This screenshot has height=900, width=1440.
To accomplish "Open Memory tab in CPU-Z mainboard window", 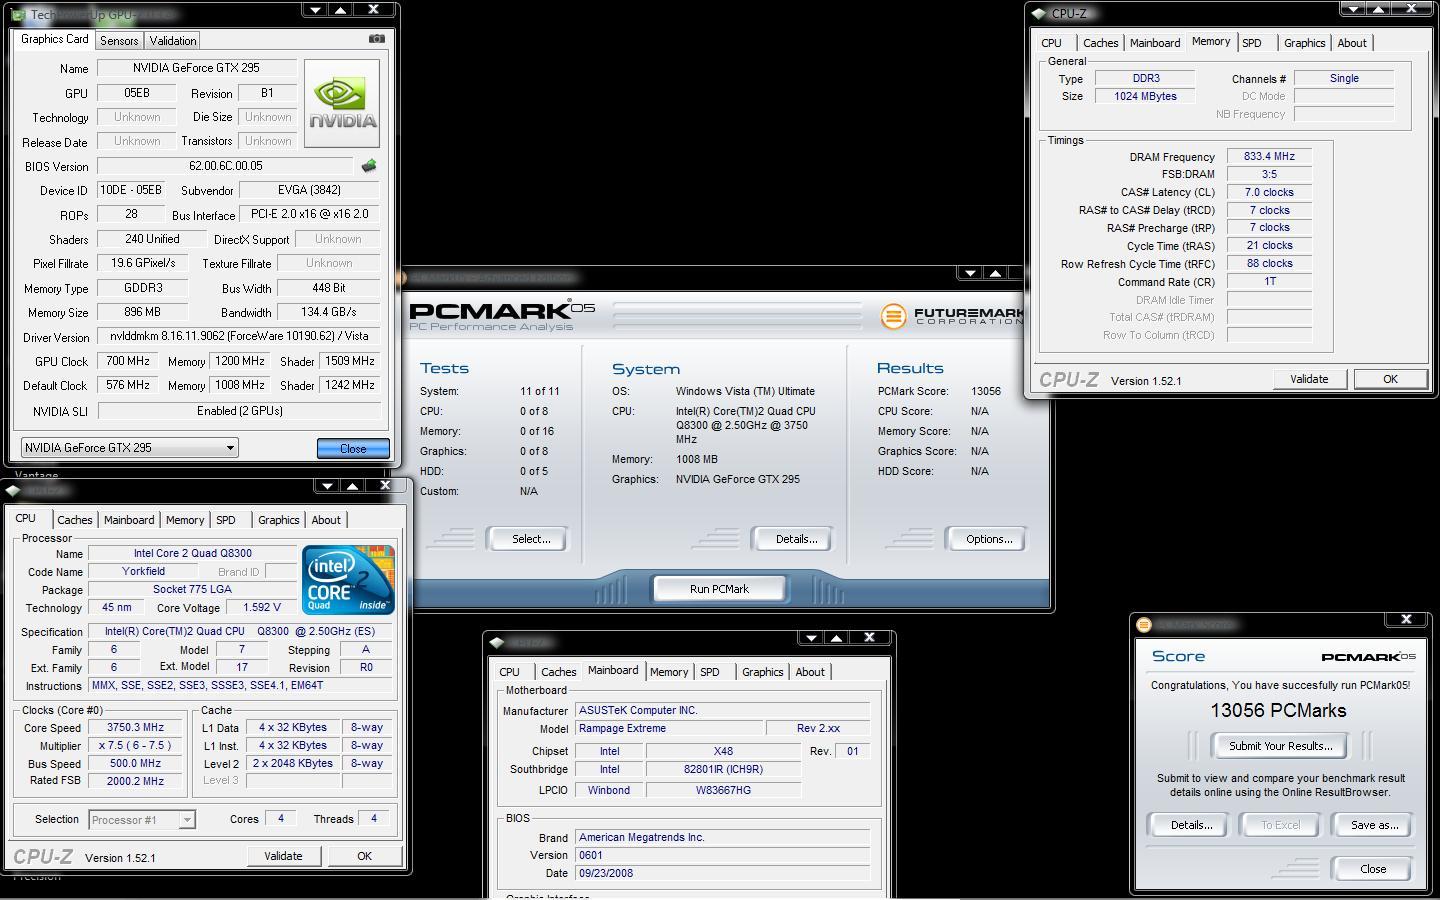I will tap(669, 672).
